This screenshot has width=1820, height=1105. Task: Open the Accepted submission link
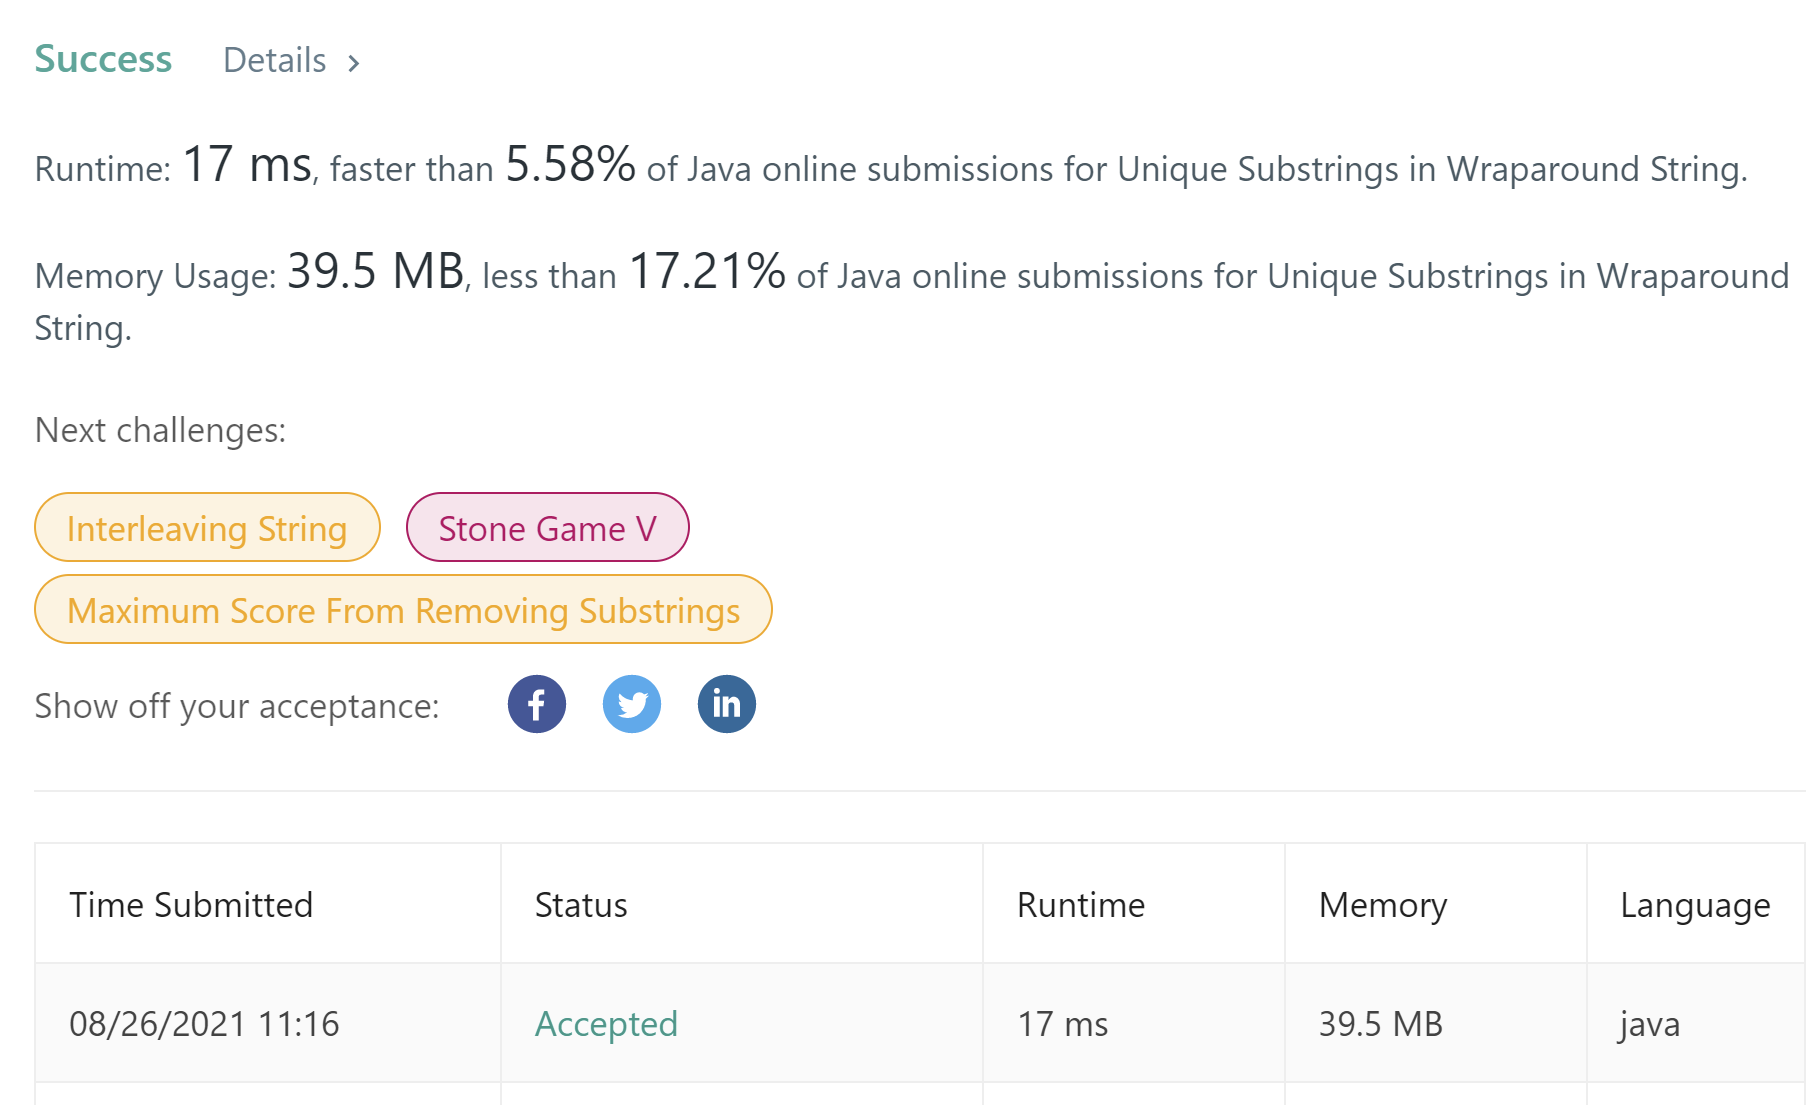point(606,1023)
